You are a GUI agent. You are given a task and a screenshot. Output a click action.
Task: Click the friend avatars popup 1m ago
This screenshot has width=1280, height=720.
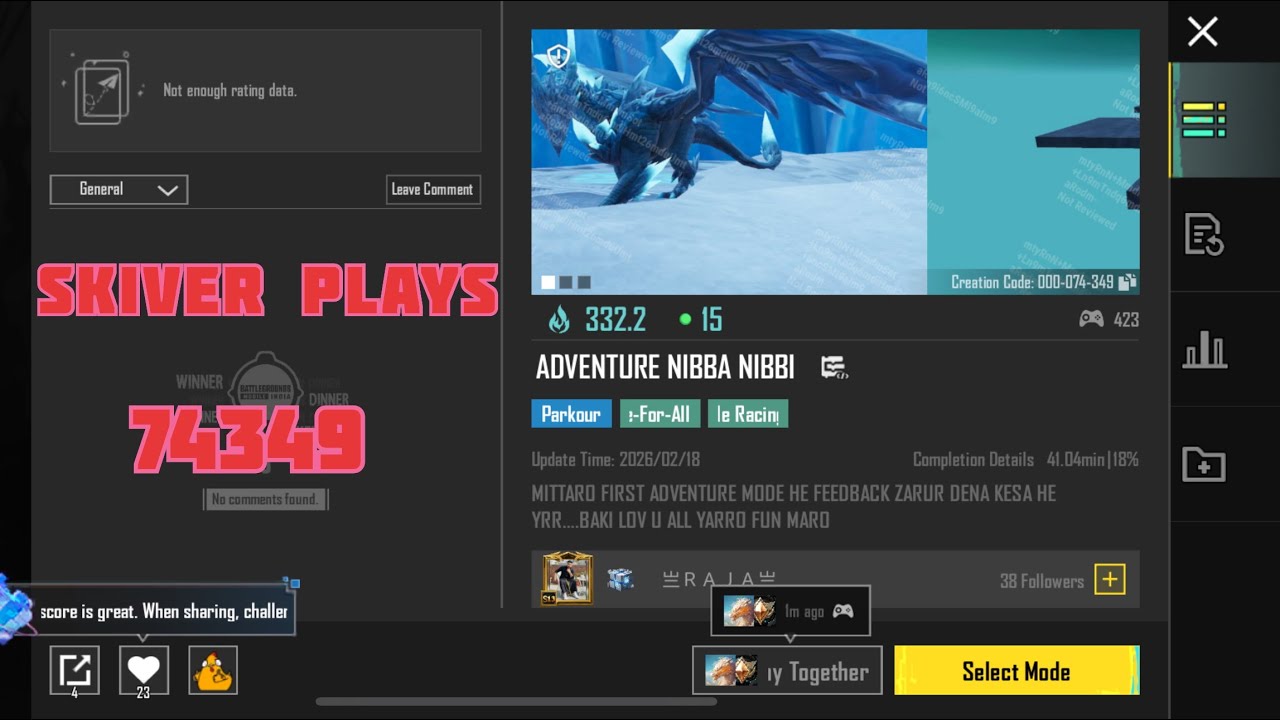click(x=790, y=611)
